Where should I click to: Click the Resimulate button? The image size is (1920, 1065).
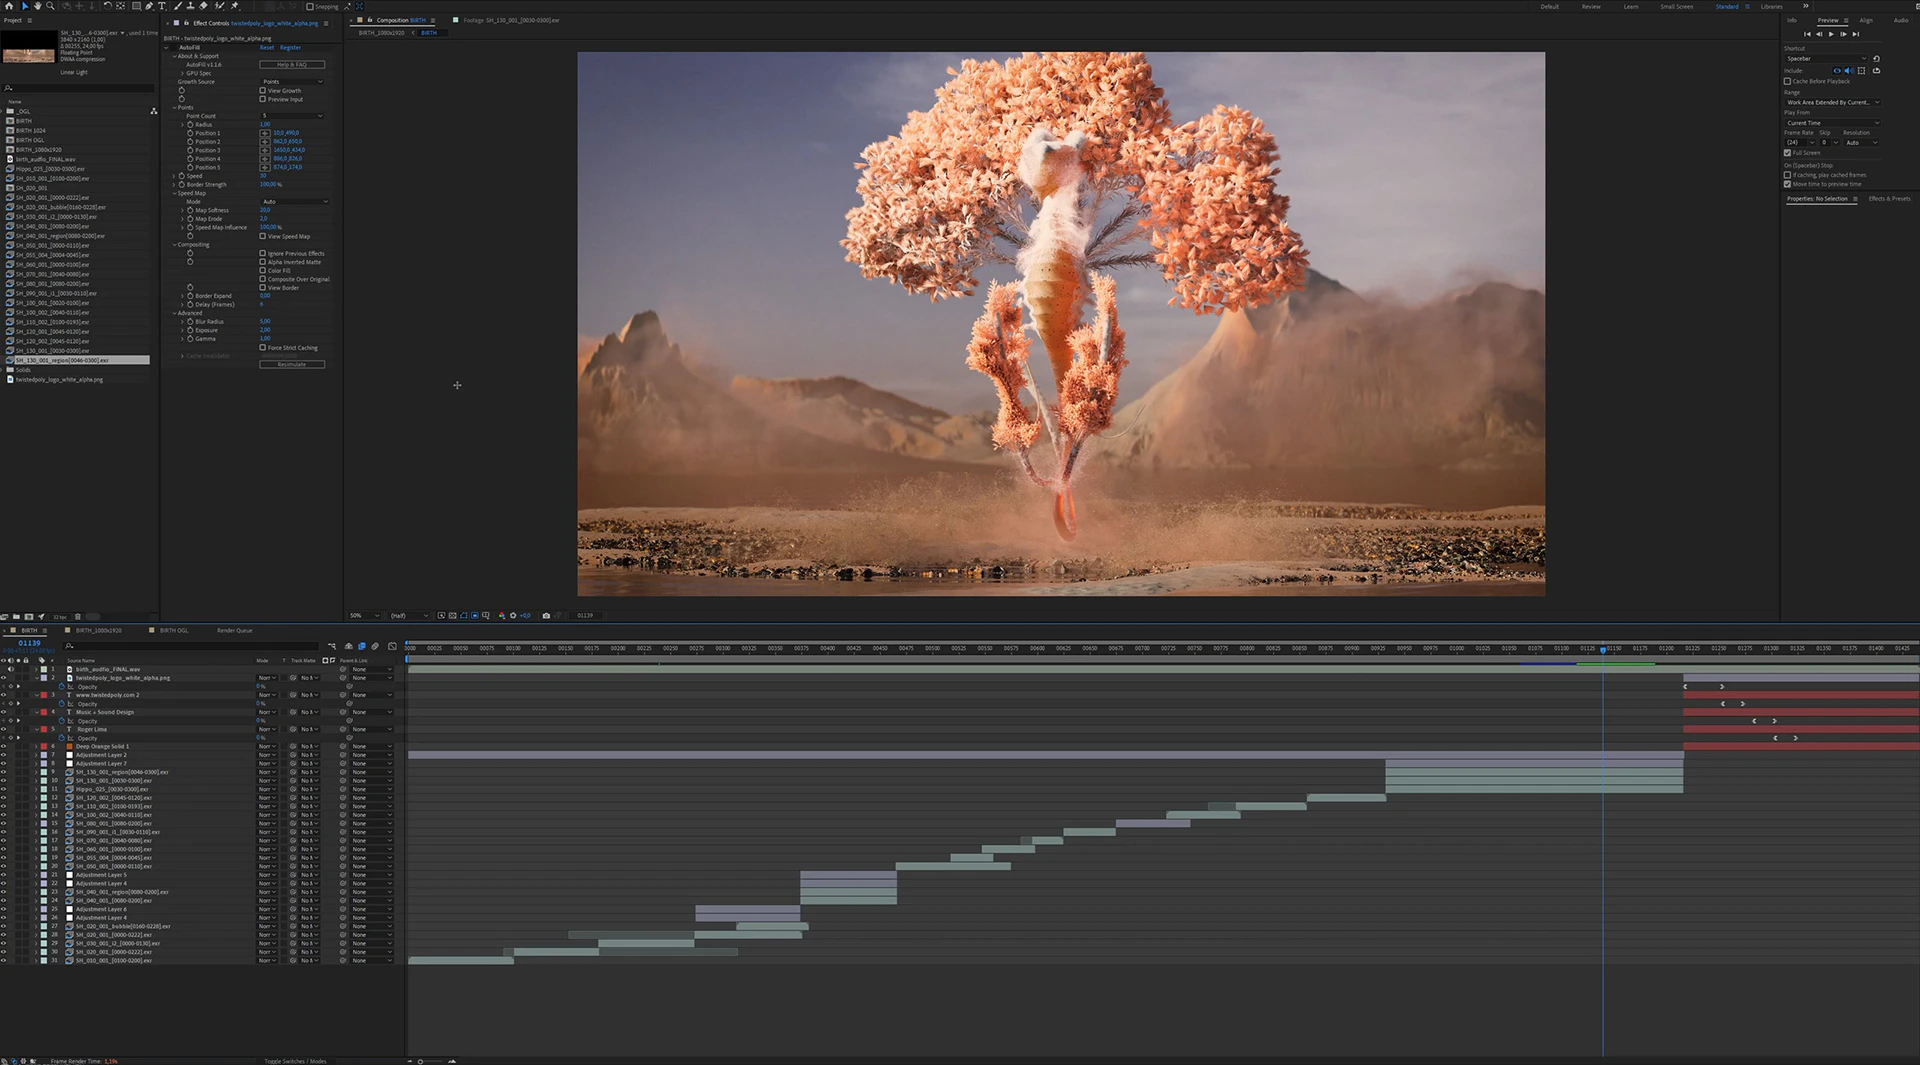click(x=292, y=365)
